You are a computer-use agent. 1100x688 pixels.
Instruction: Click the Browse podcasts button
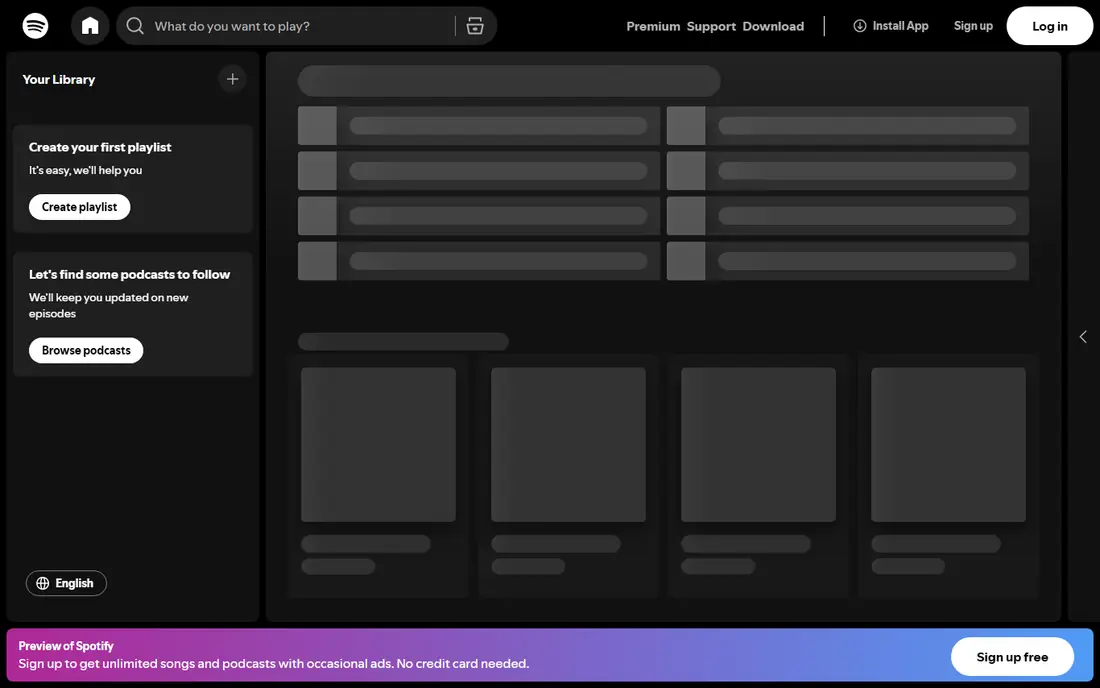tap(86, 351)
